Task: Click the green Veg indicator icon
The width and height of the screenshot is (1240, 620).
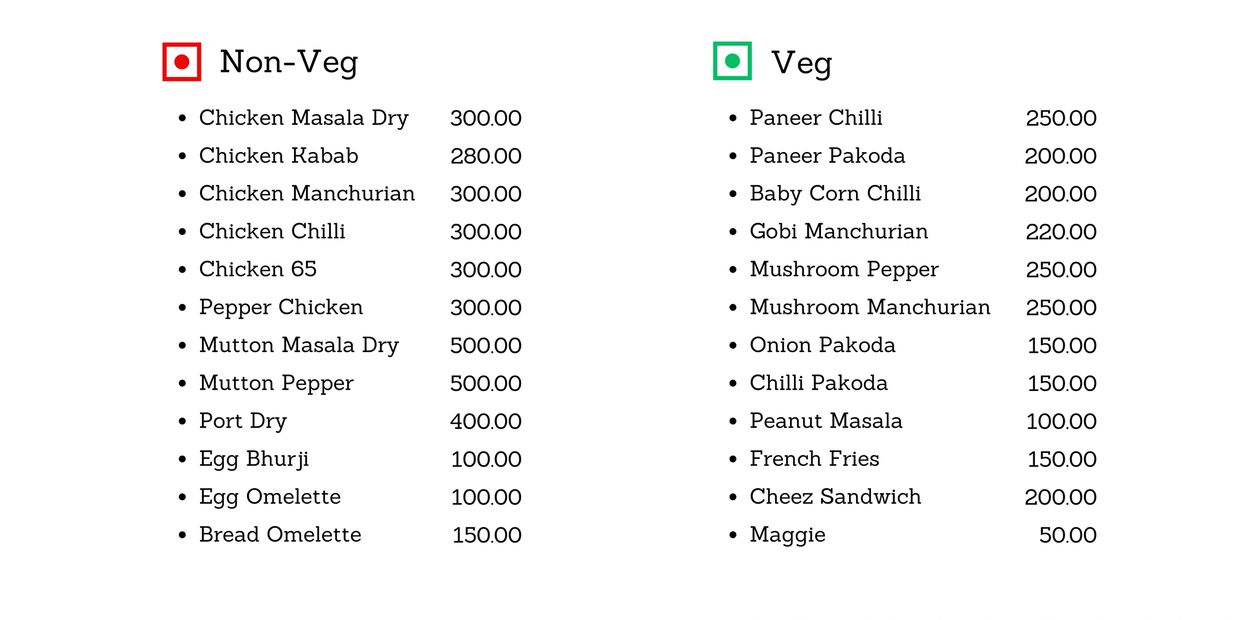Action: (732, 61)
